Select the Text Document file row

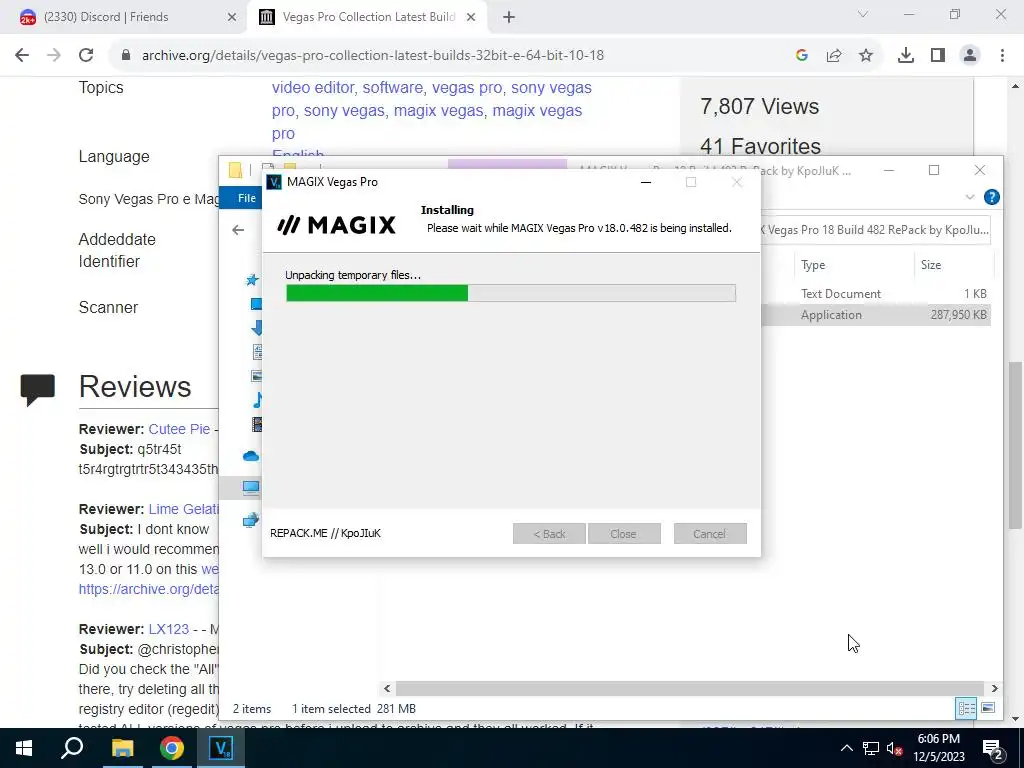(875, 294)
